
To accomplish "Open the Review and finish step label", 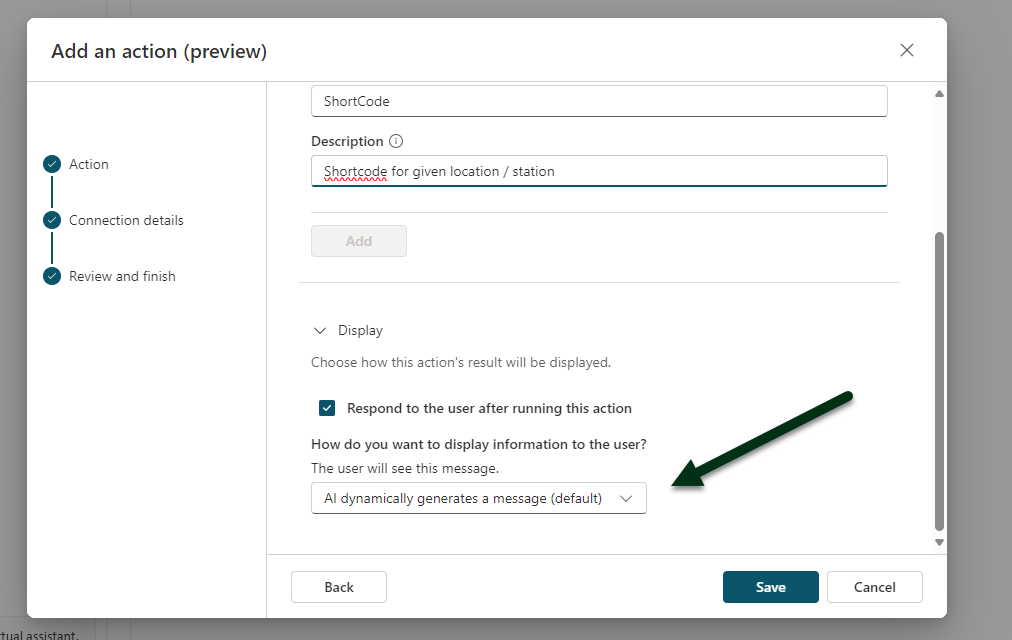I will click(122, 276).
